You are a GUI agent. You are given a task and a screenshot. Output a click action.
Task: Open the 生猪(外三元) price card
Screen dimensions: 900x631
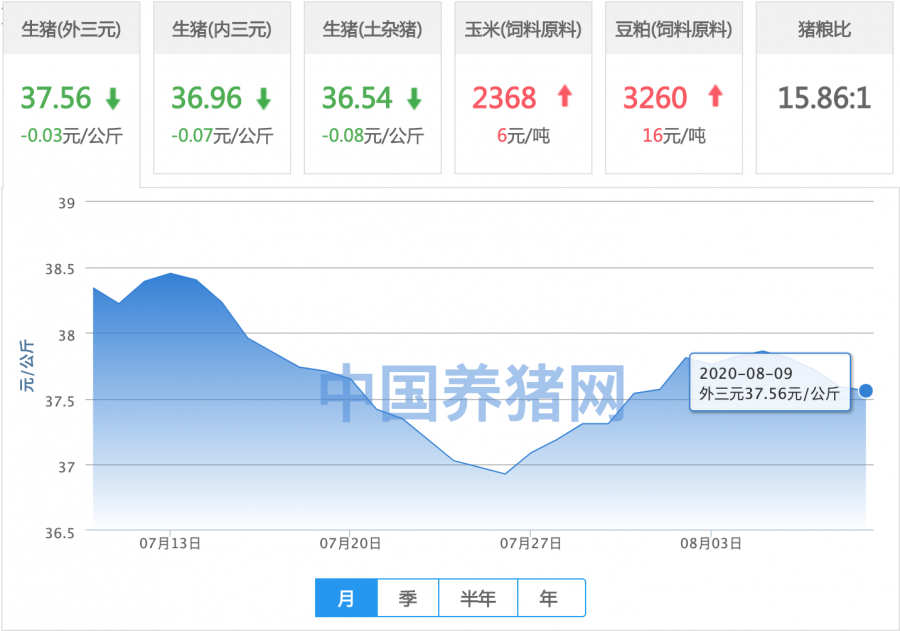[71, 85]
